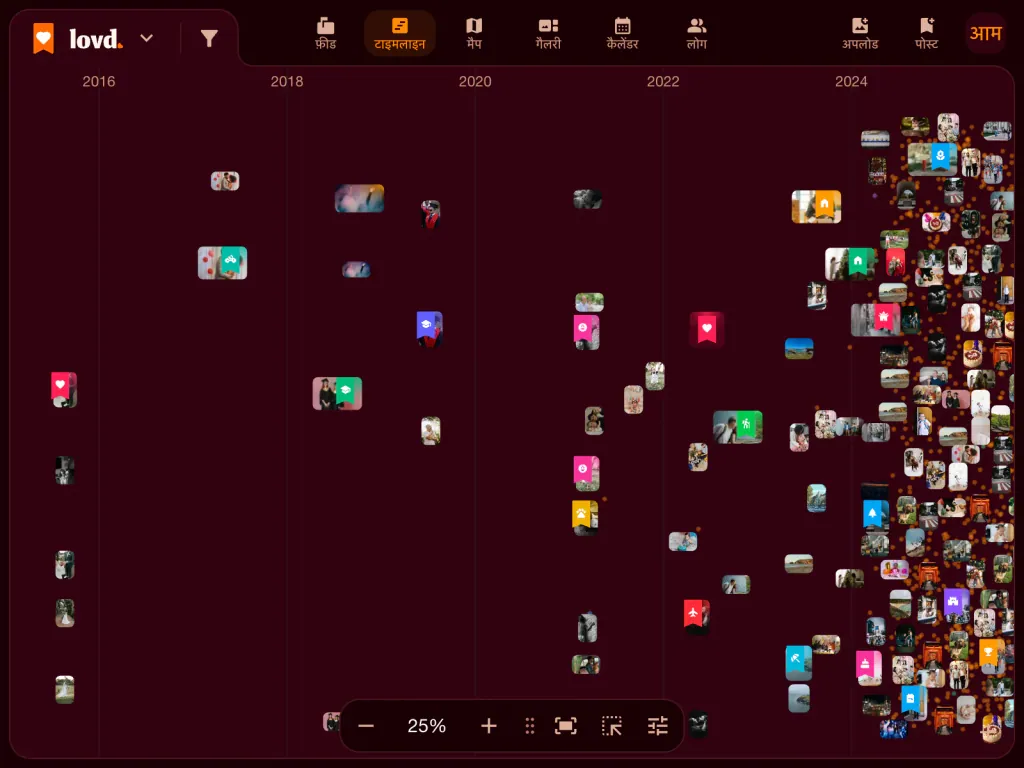Click the अपलोड button
This screenshot has height=768, width=1024.
(860, 34)
